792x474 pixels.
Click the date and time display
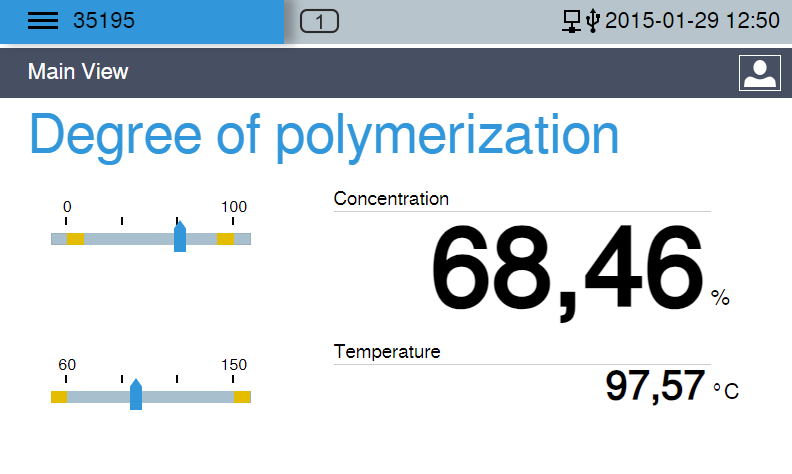[x=692, y=21]
